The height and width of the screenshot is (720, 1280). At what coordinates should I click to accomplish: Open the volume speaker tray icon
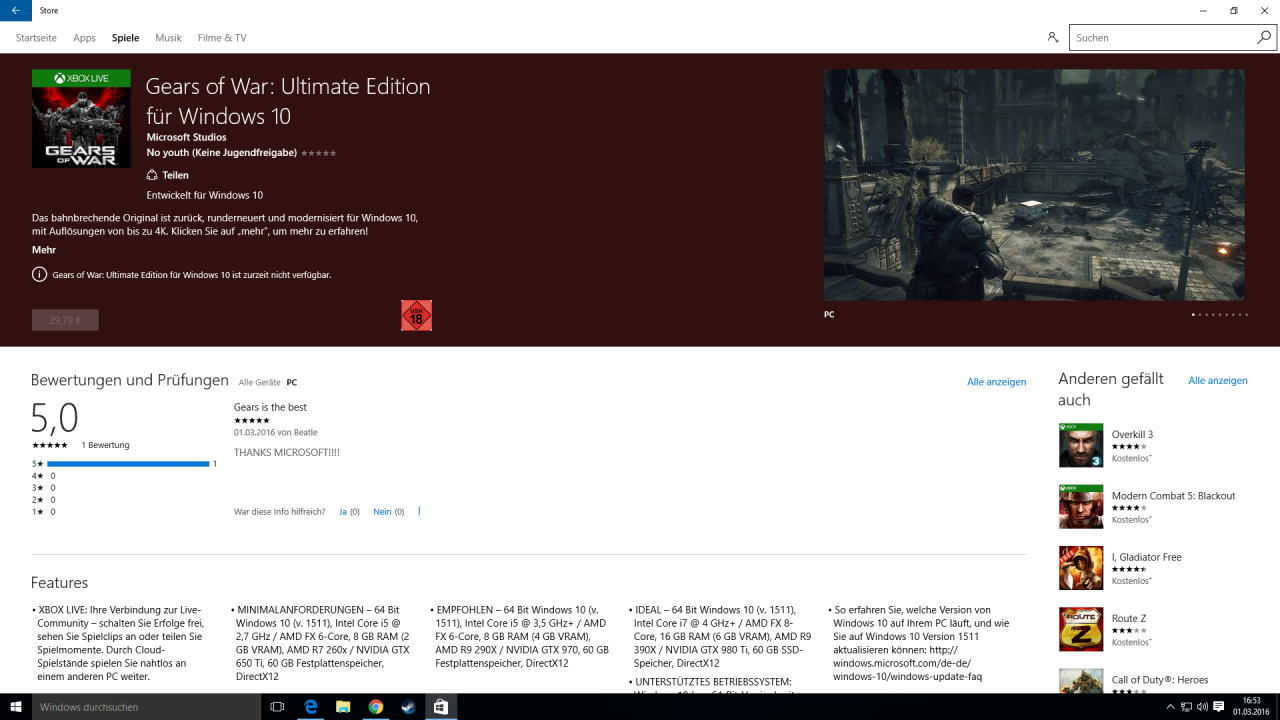pyautogui.click(x=1201, y=707)
